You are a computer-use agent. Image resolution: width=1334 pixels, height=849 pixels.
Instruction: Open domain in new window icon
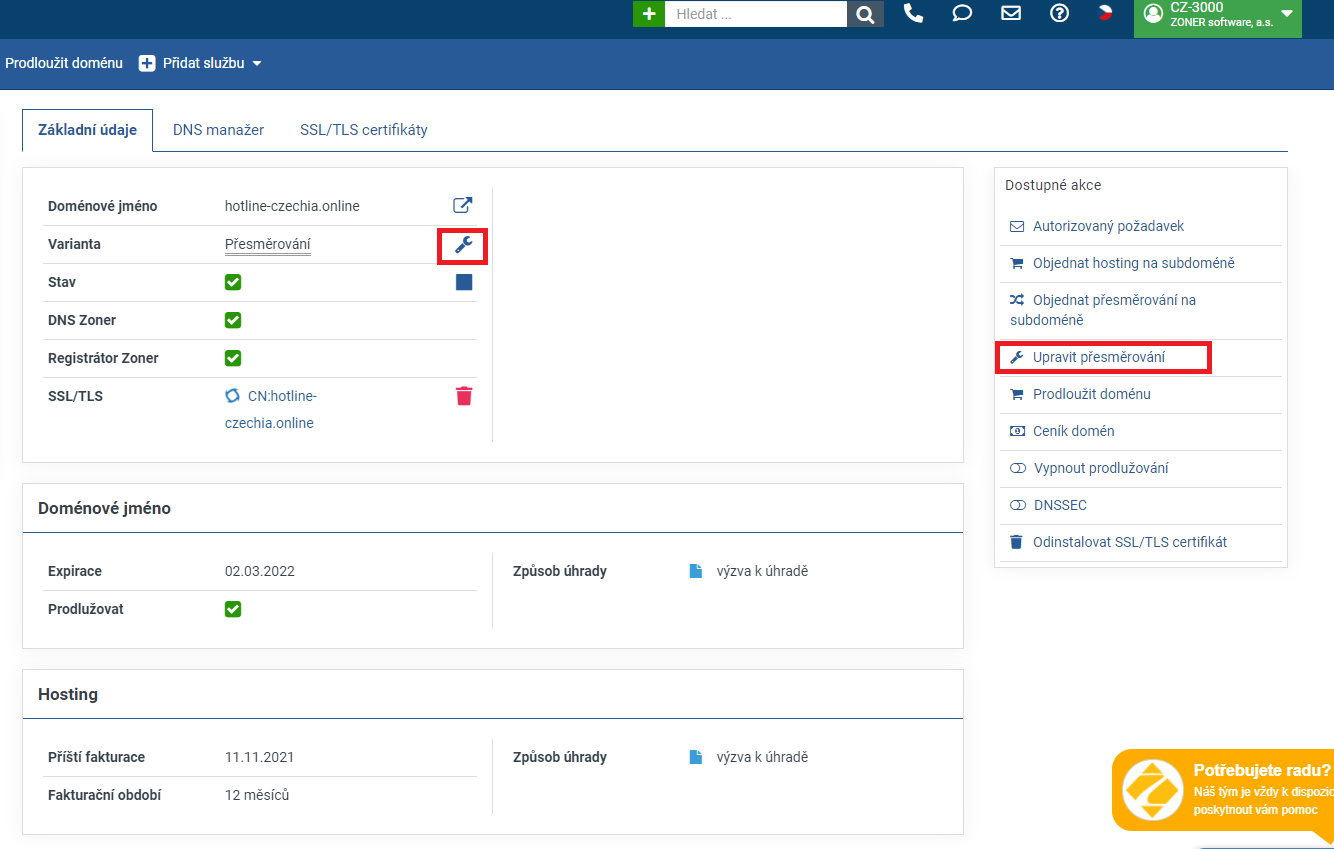pos(463,205)
